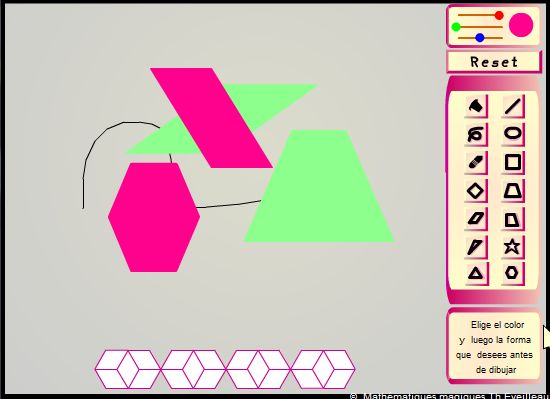Choose the rhombus diamond tool
Screen dimensions: 550x399
point(476,191)
